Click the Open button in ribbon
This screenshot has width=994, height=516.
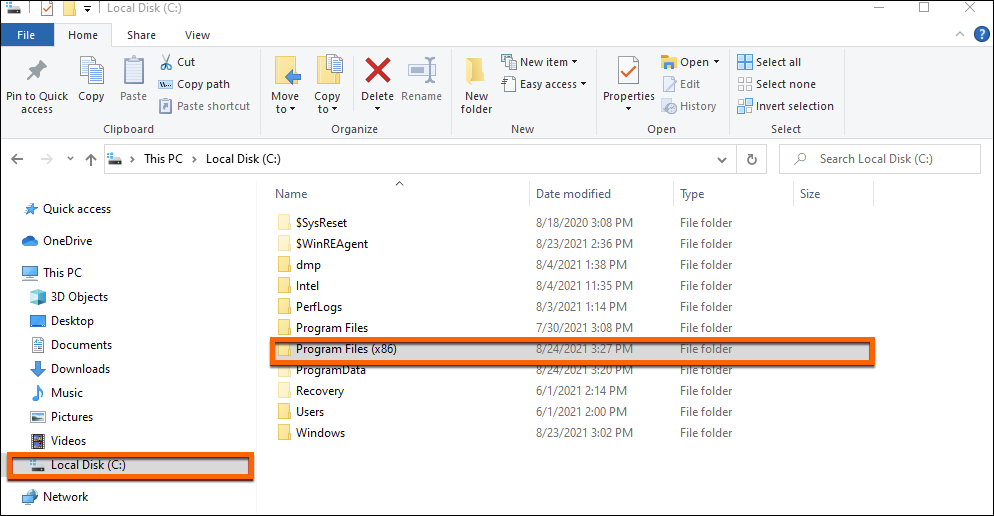(685, 62)
